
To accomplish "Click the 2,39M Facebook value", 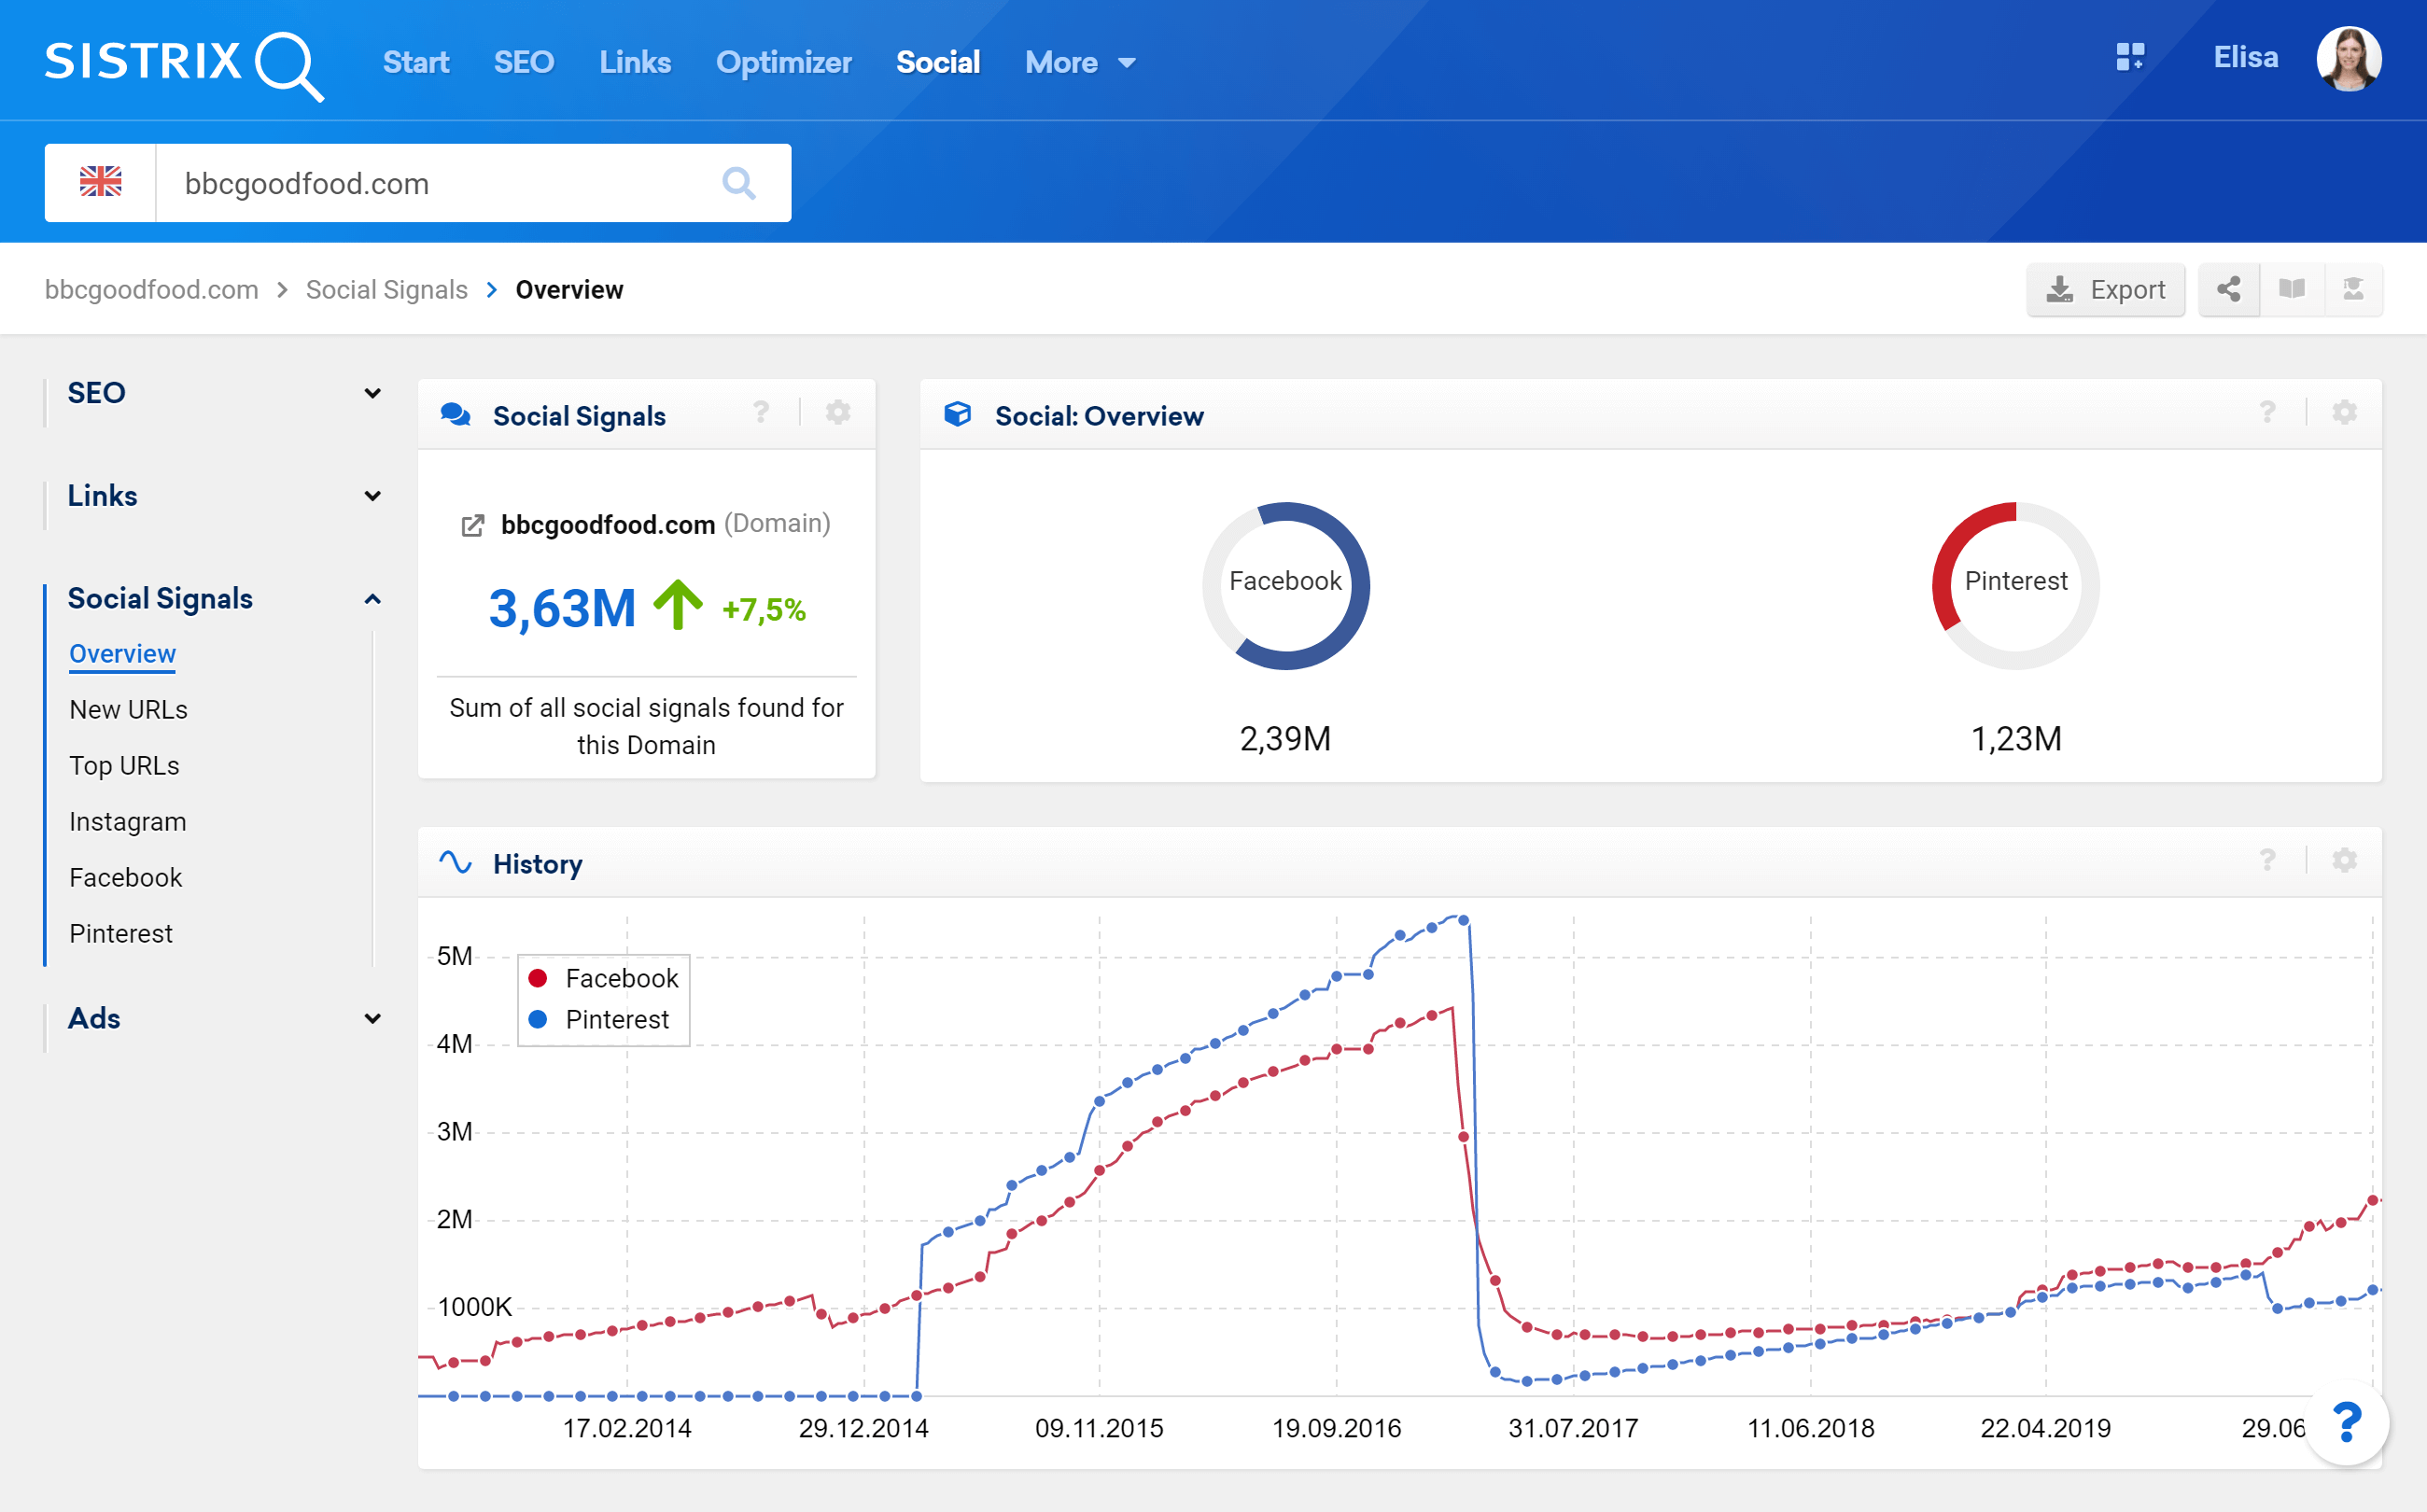I will (x=1285, y=739).
